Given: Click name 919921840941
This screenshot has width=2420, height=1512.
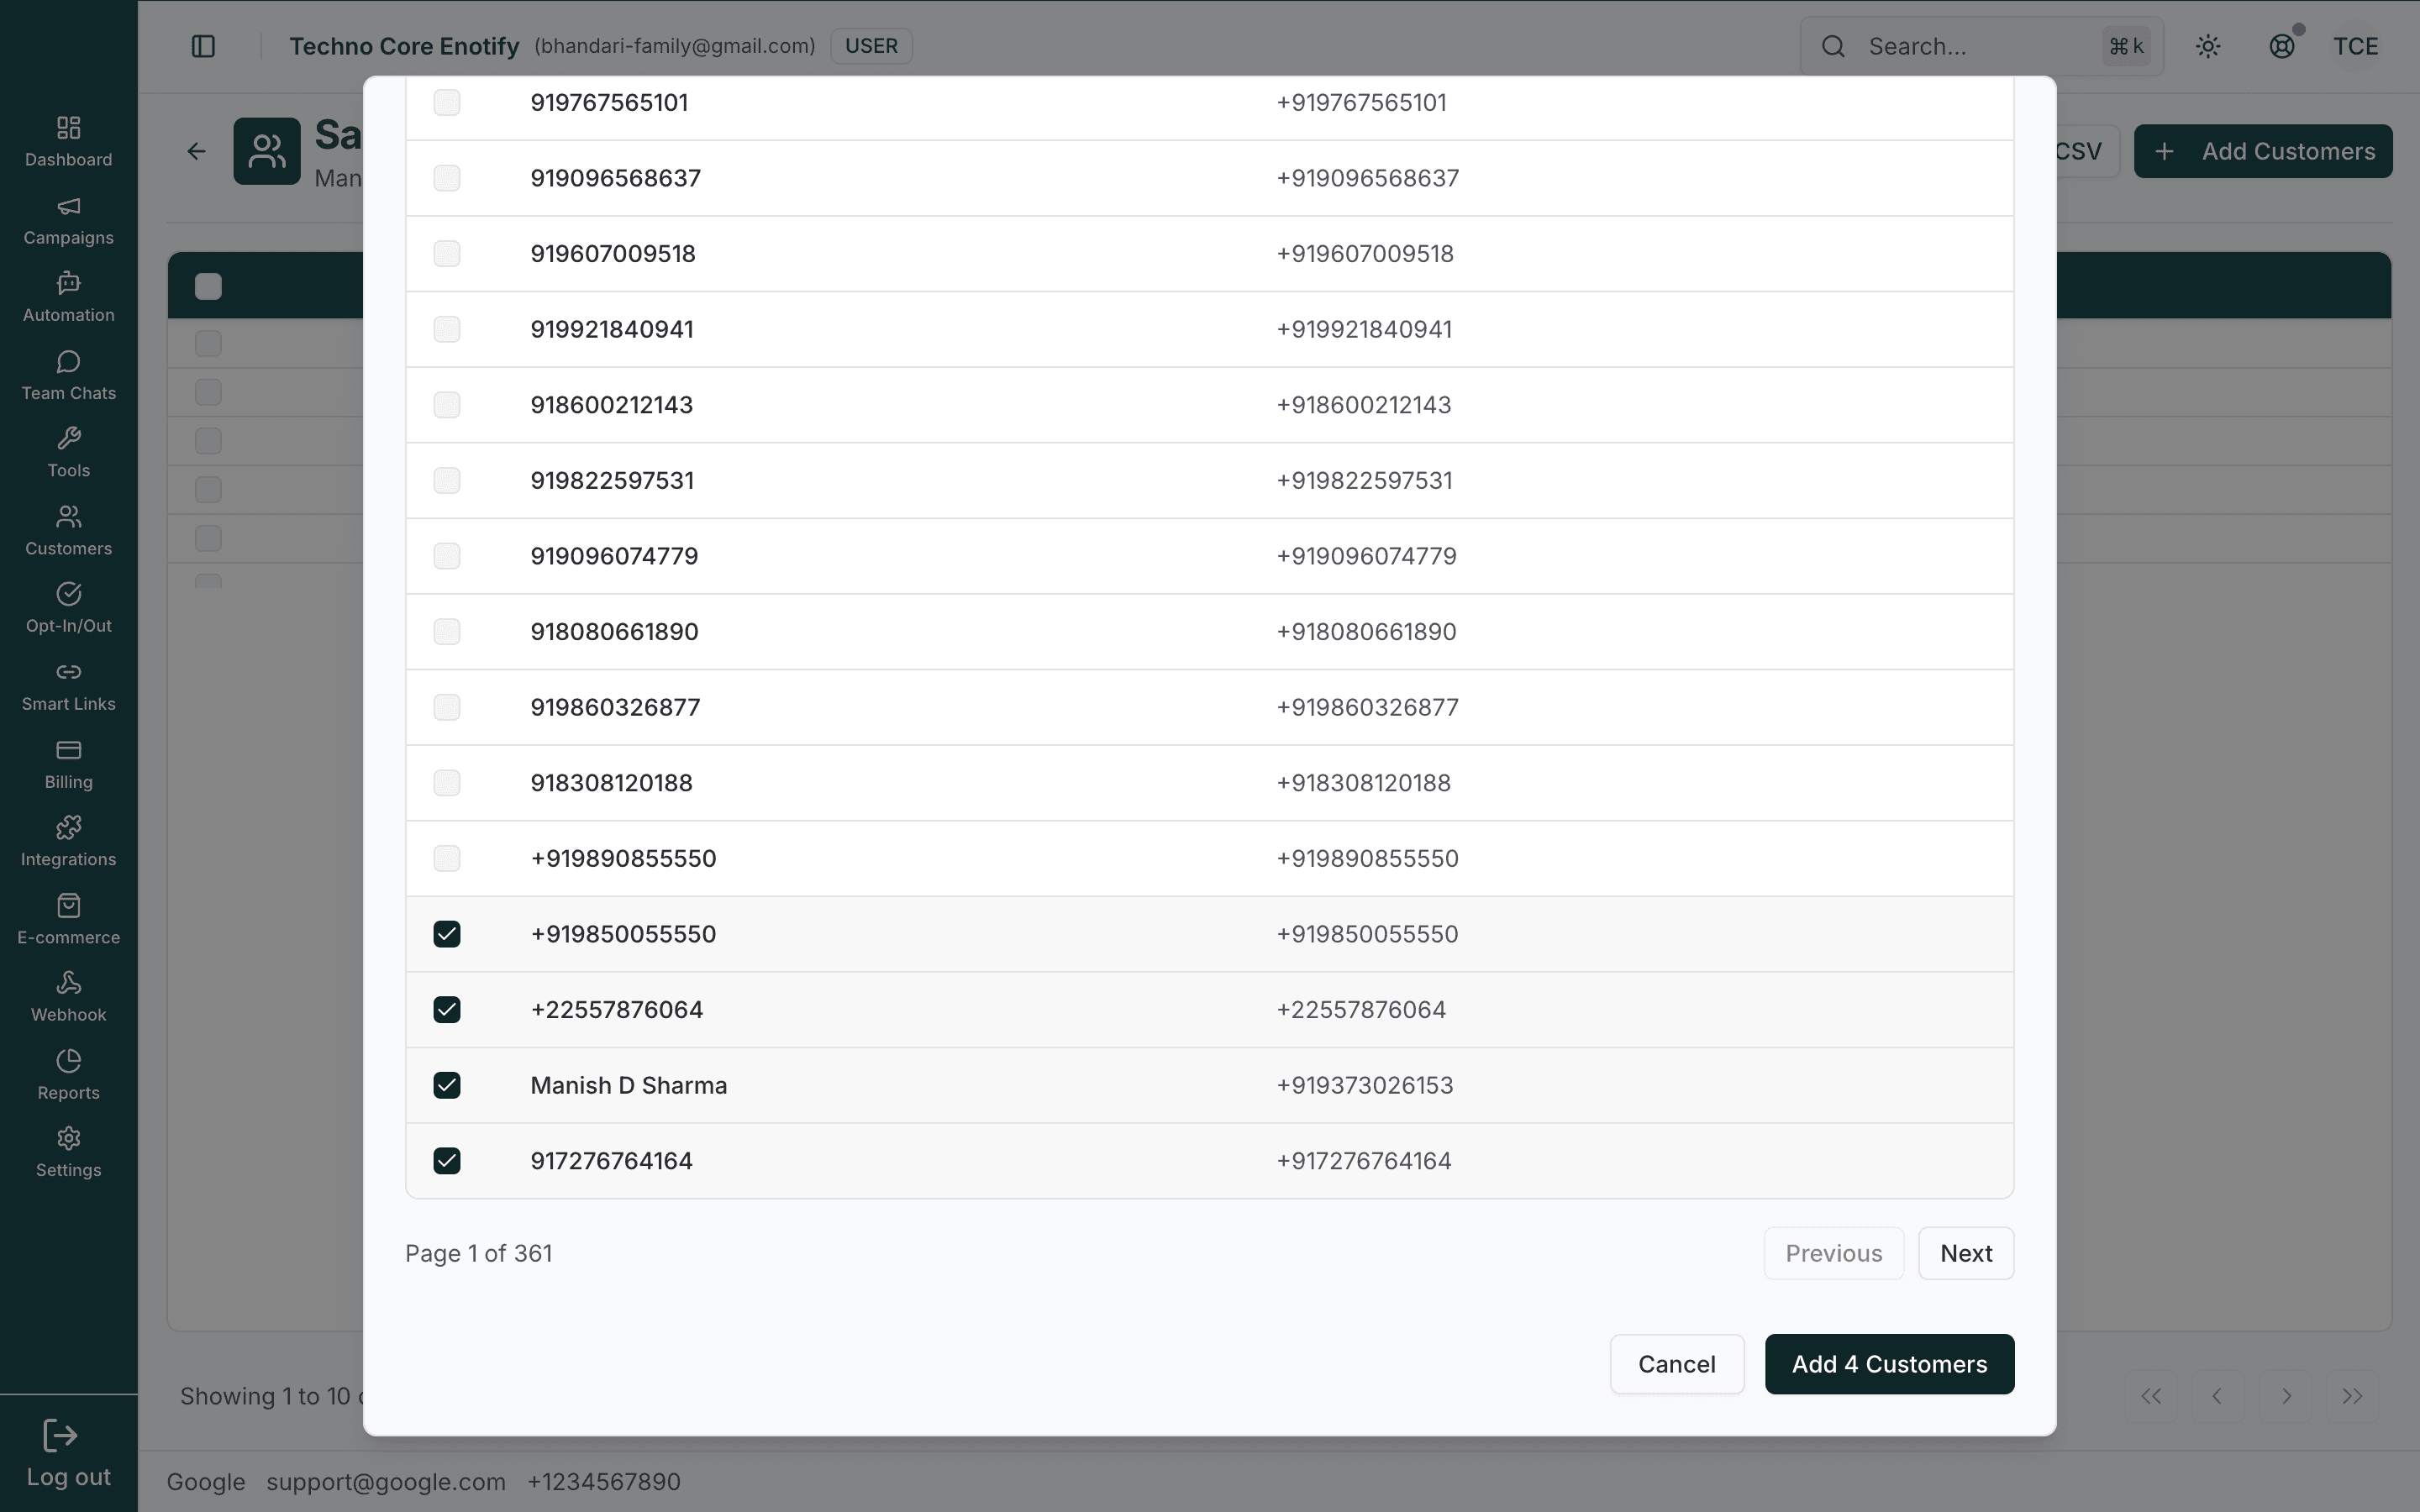Looking at the screenshot, I should pyautogui.click(x=612, y=329).
